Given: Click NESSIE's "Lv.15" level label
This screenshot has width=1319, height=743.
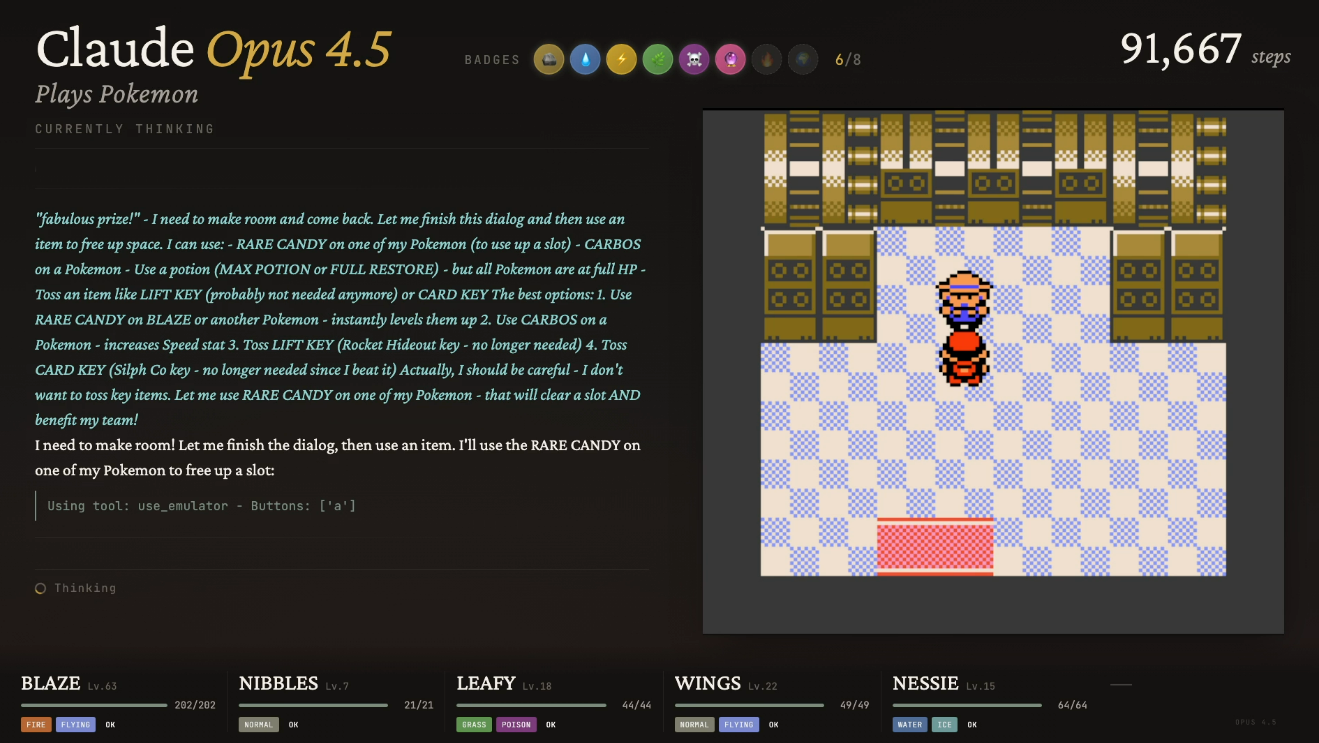Looking at the screenshot, I should [x=980, y=687].
